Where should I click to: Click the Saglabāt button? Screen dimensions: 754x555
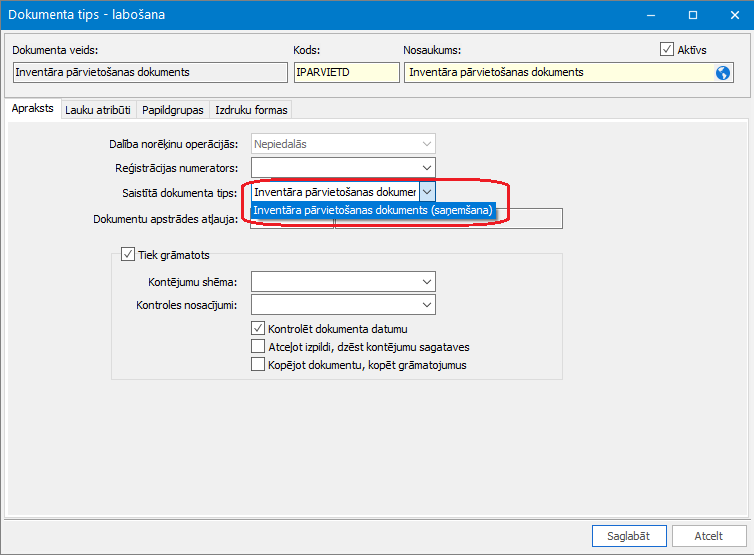(x=629, y=536)
